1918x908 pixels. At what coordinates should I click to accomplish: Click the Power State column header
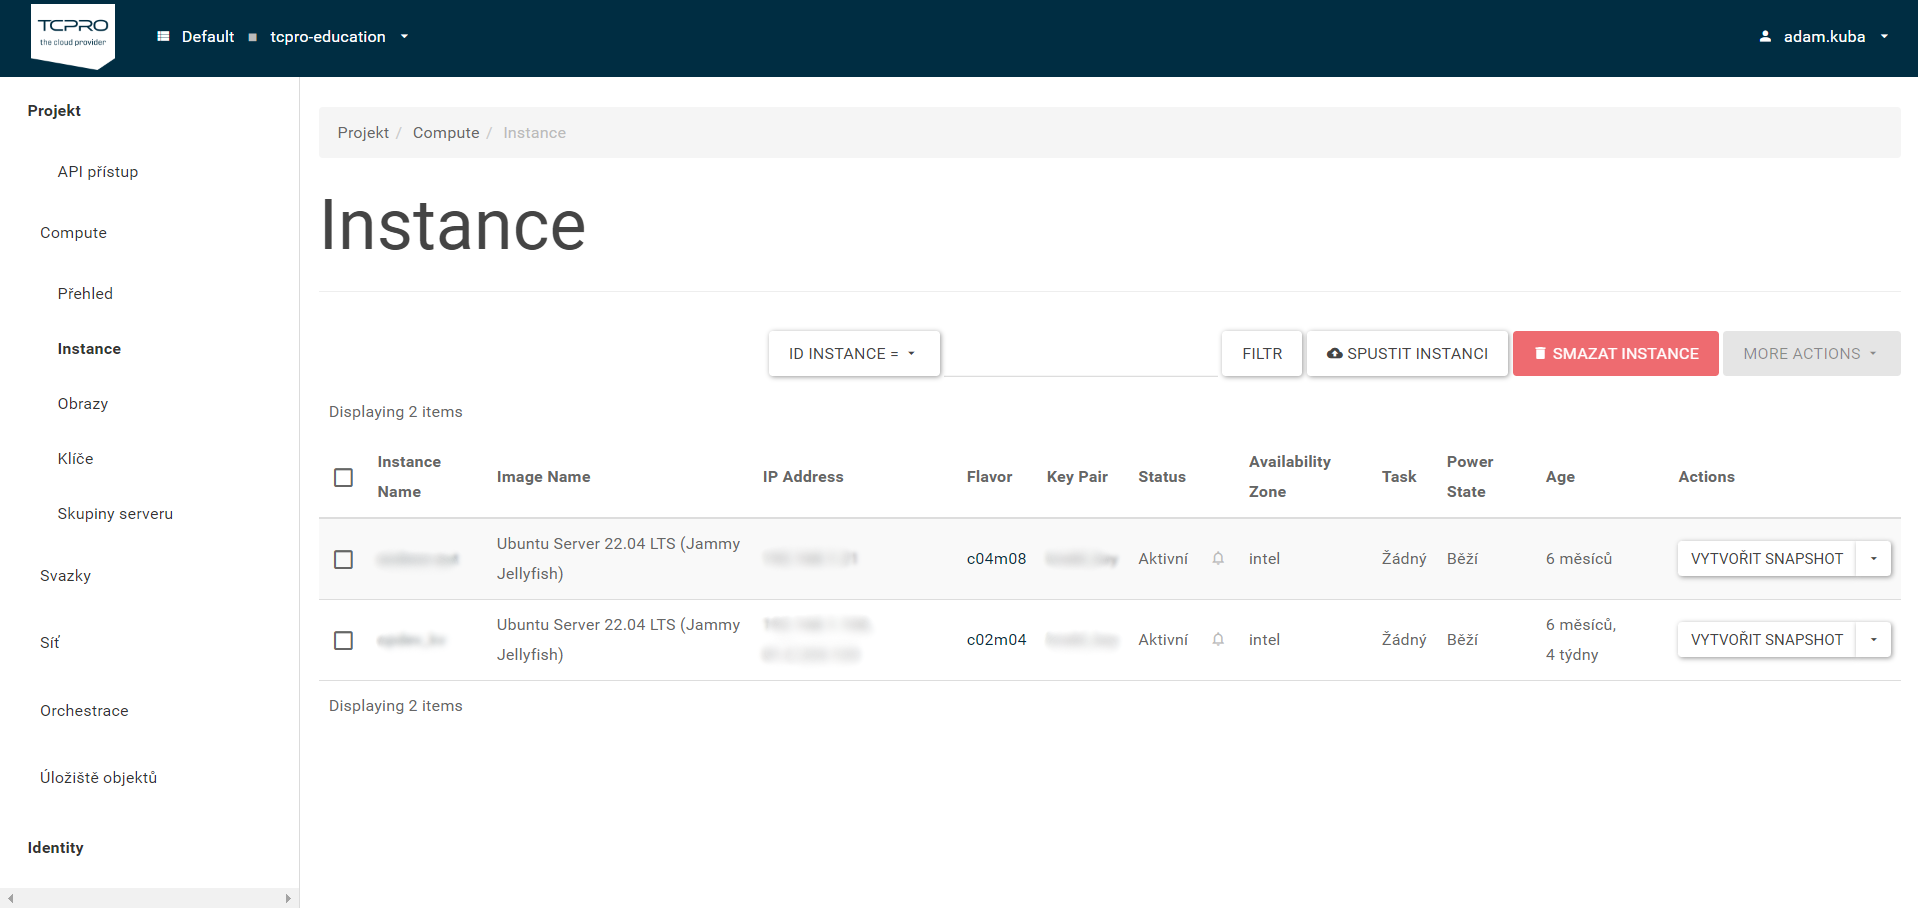tap(1469, 477)
